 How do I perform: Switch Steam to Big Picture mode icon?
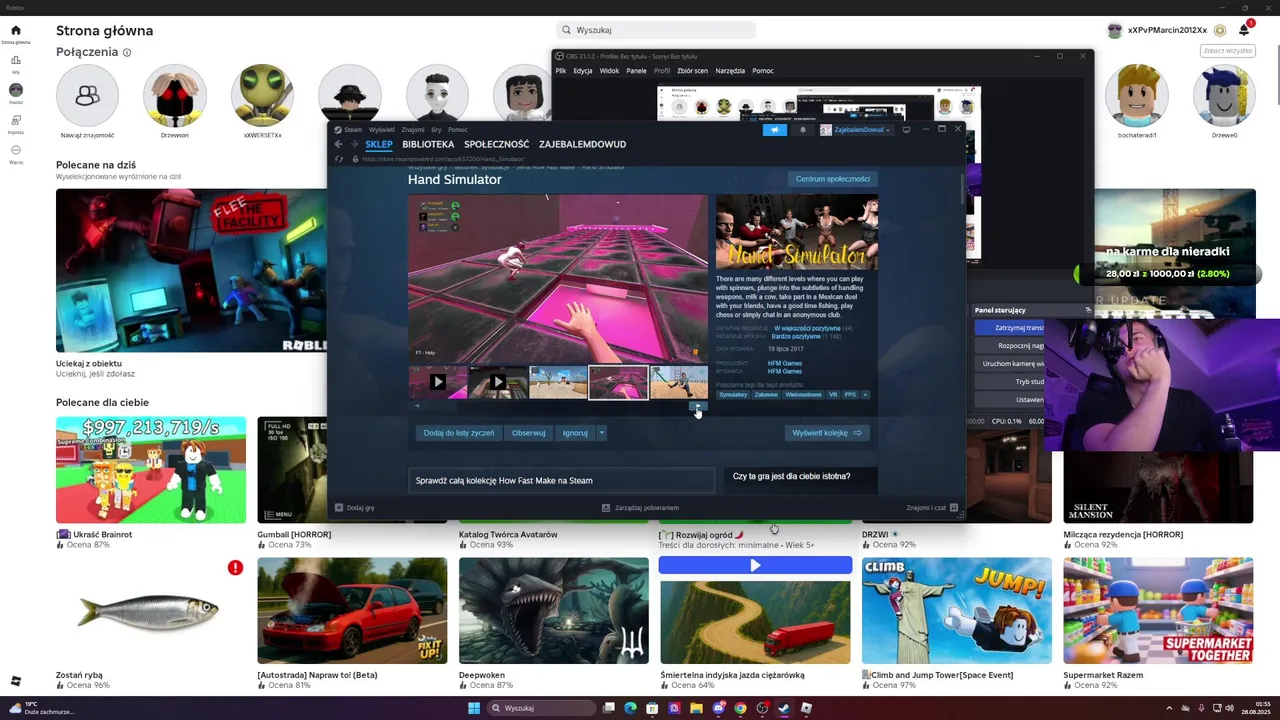(x=906, y=129)
